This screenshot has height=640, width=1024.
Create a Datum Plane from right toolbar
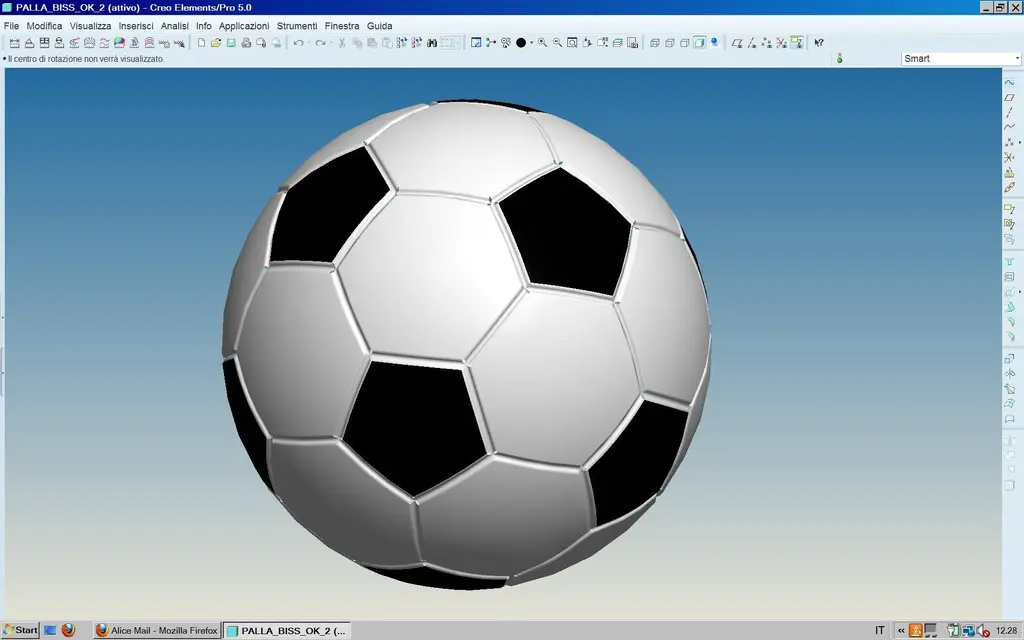[1009, 97]
